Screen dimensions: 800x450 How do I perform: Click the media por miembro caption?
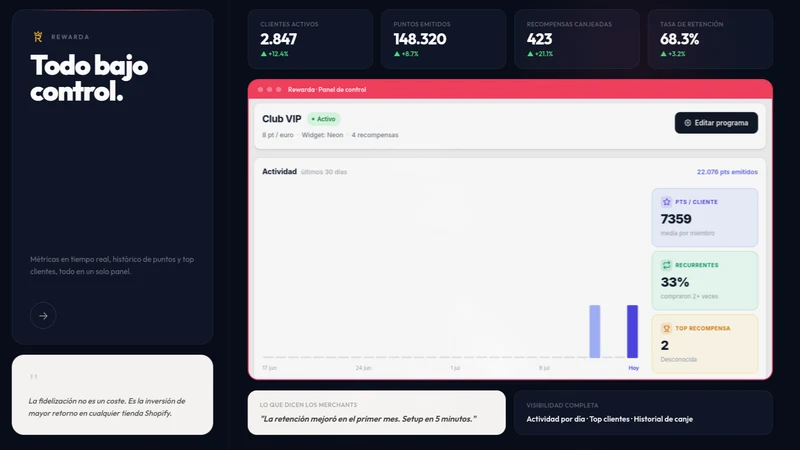click(x=687, y=233)
